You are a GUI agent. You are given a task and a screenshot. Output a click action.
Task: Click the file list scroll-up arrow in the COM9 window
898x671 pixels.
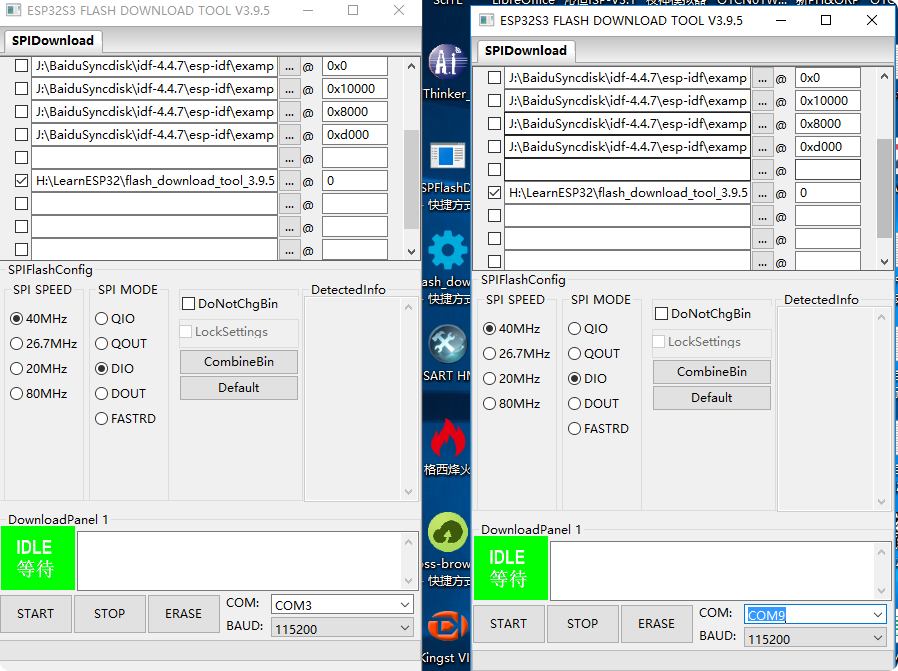[x=884, y=76]
